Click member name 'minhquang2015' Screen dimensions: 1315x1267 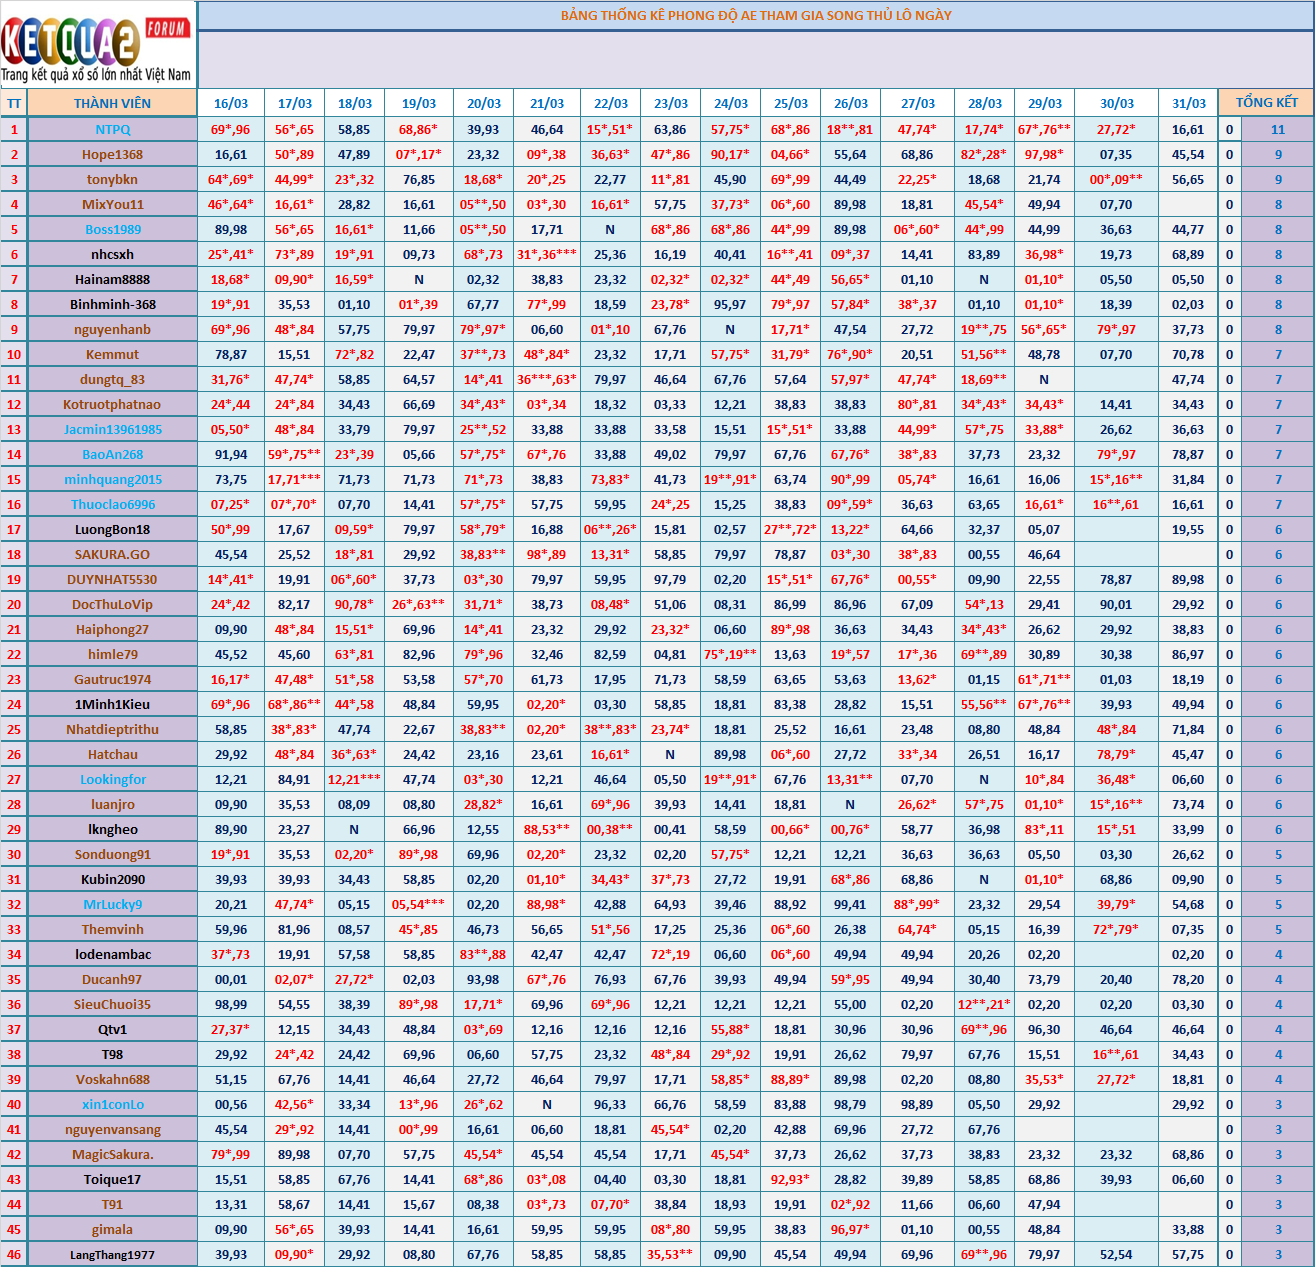(112, 479)
